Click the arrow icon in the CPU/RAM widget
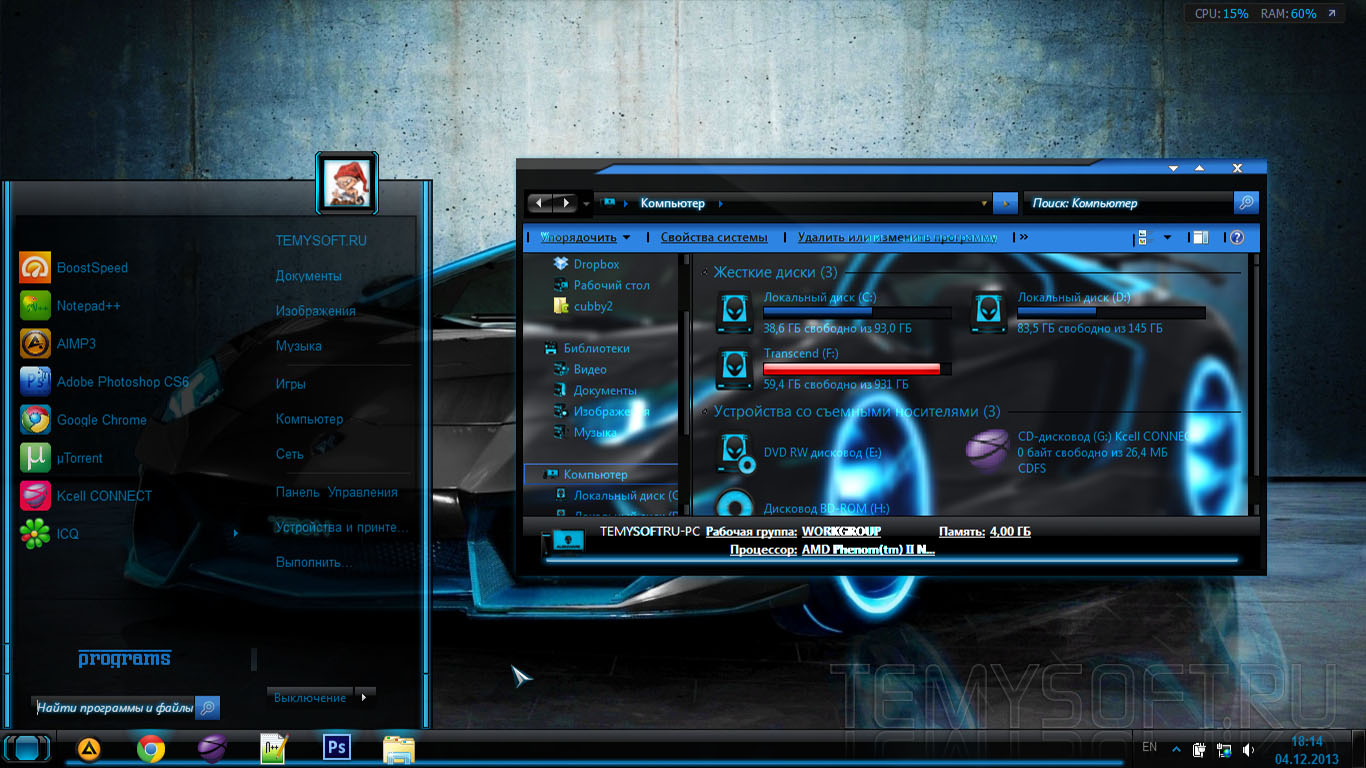Viewport: 1366px width, 768px height. coord(1332,14)
